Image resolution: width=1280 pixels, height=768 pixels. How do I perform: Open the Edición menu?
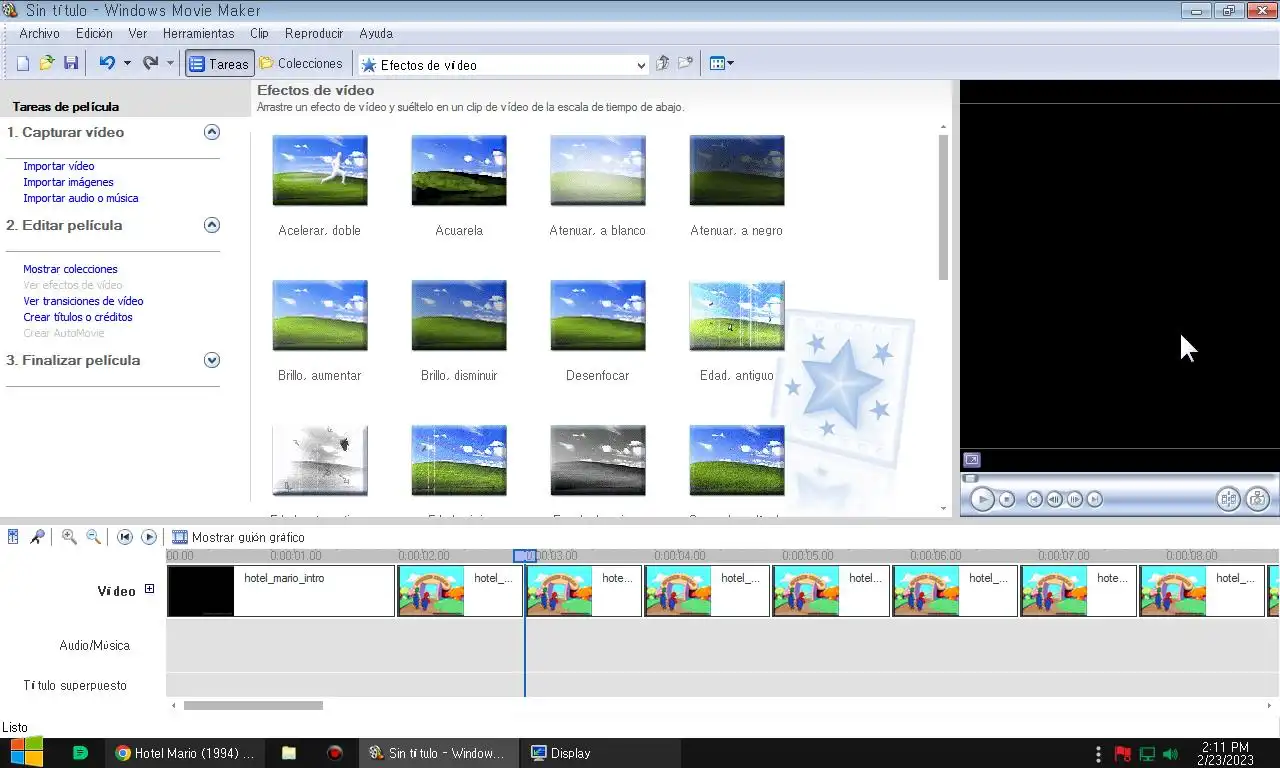(x=94, y=33)
